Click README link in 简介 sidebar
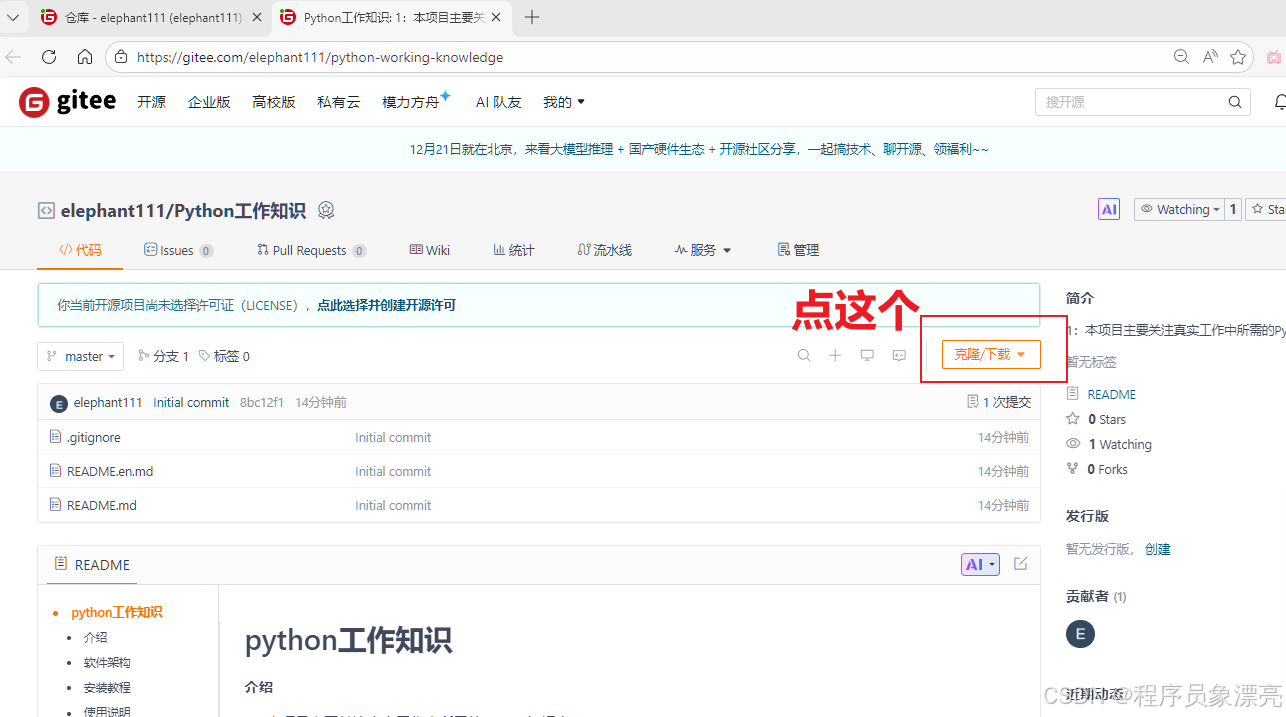This screenshot has width=1286, height=717. [x=1112, y=394]
